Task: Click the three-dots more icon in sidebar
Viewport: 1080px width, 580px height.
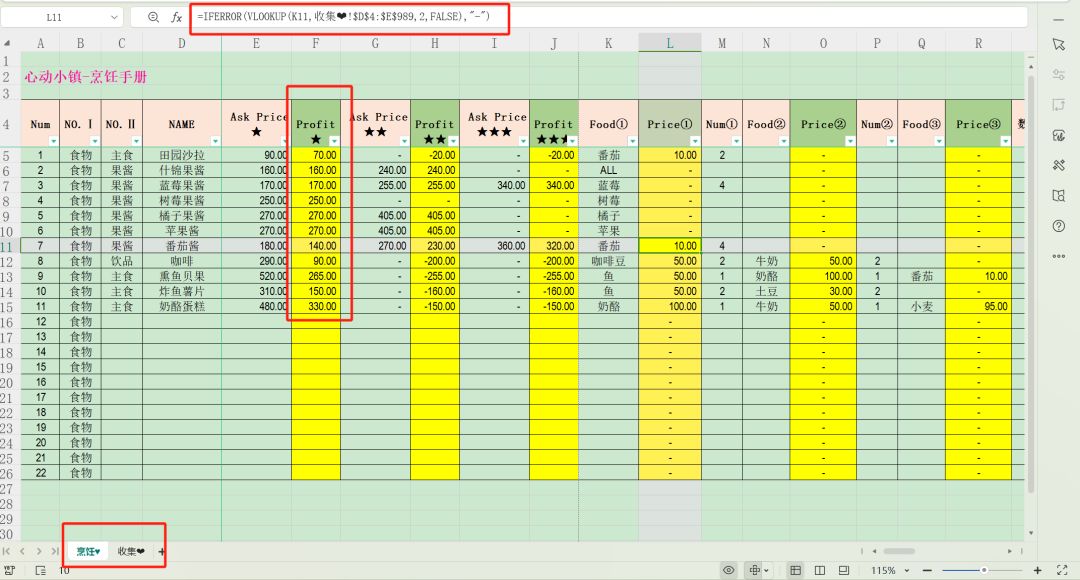Action: pyautogui.click(x=1058, y=256)
